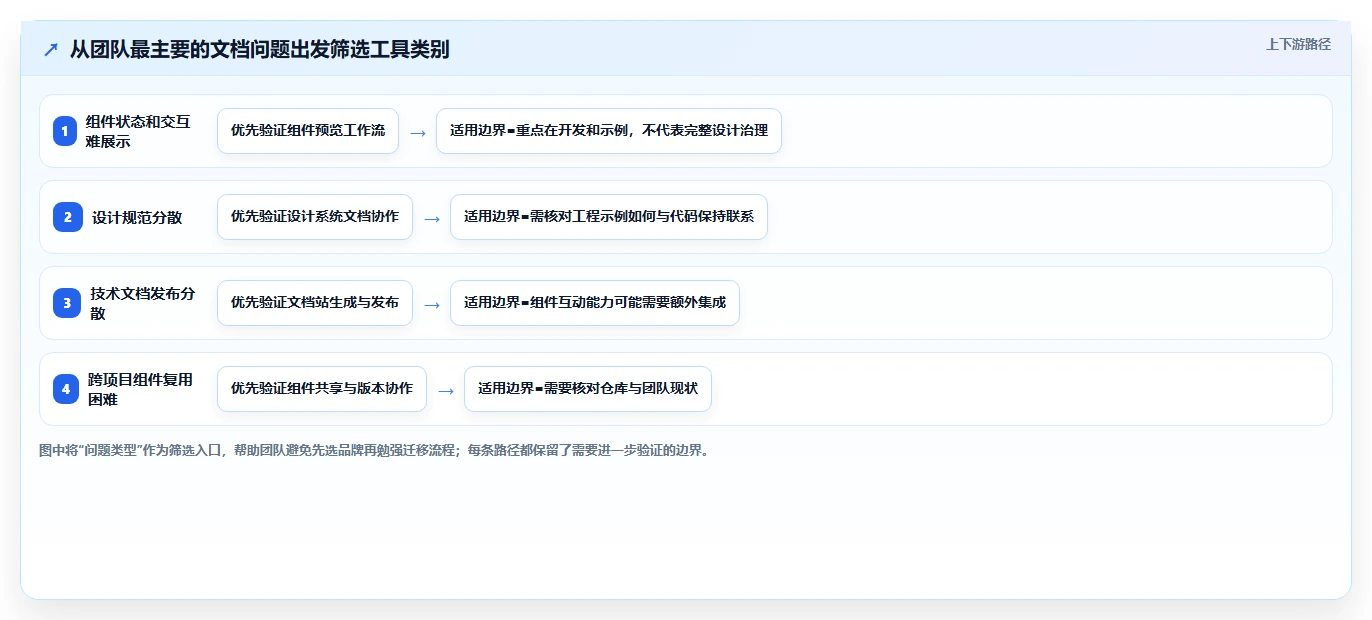Click the 需核对工程示例 boundary box

tap(609, 217)
